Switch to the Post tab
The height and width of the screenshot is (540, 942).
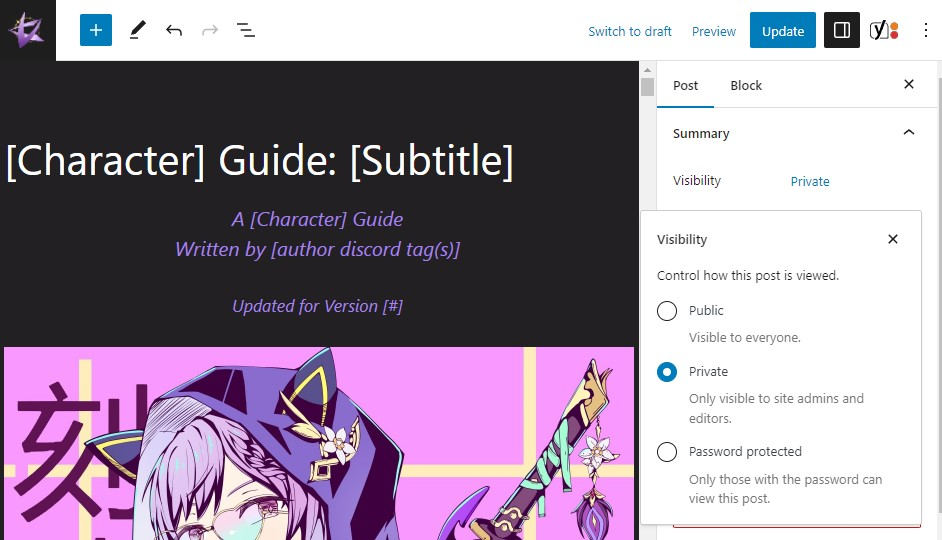[x=686, y=85]
